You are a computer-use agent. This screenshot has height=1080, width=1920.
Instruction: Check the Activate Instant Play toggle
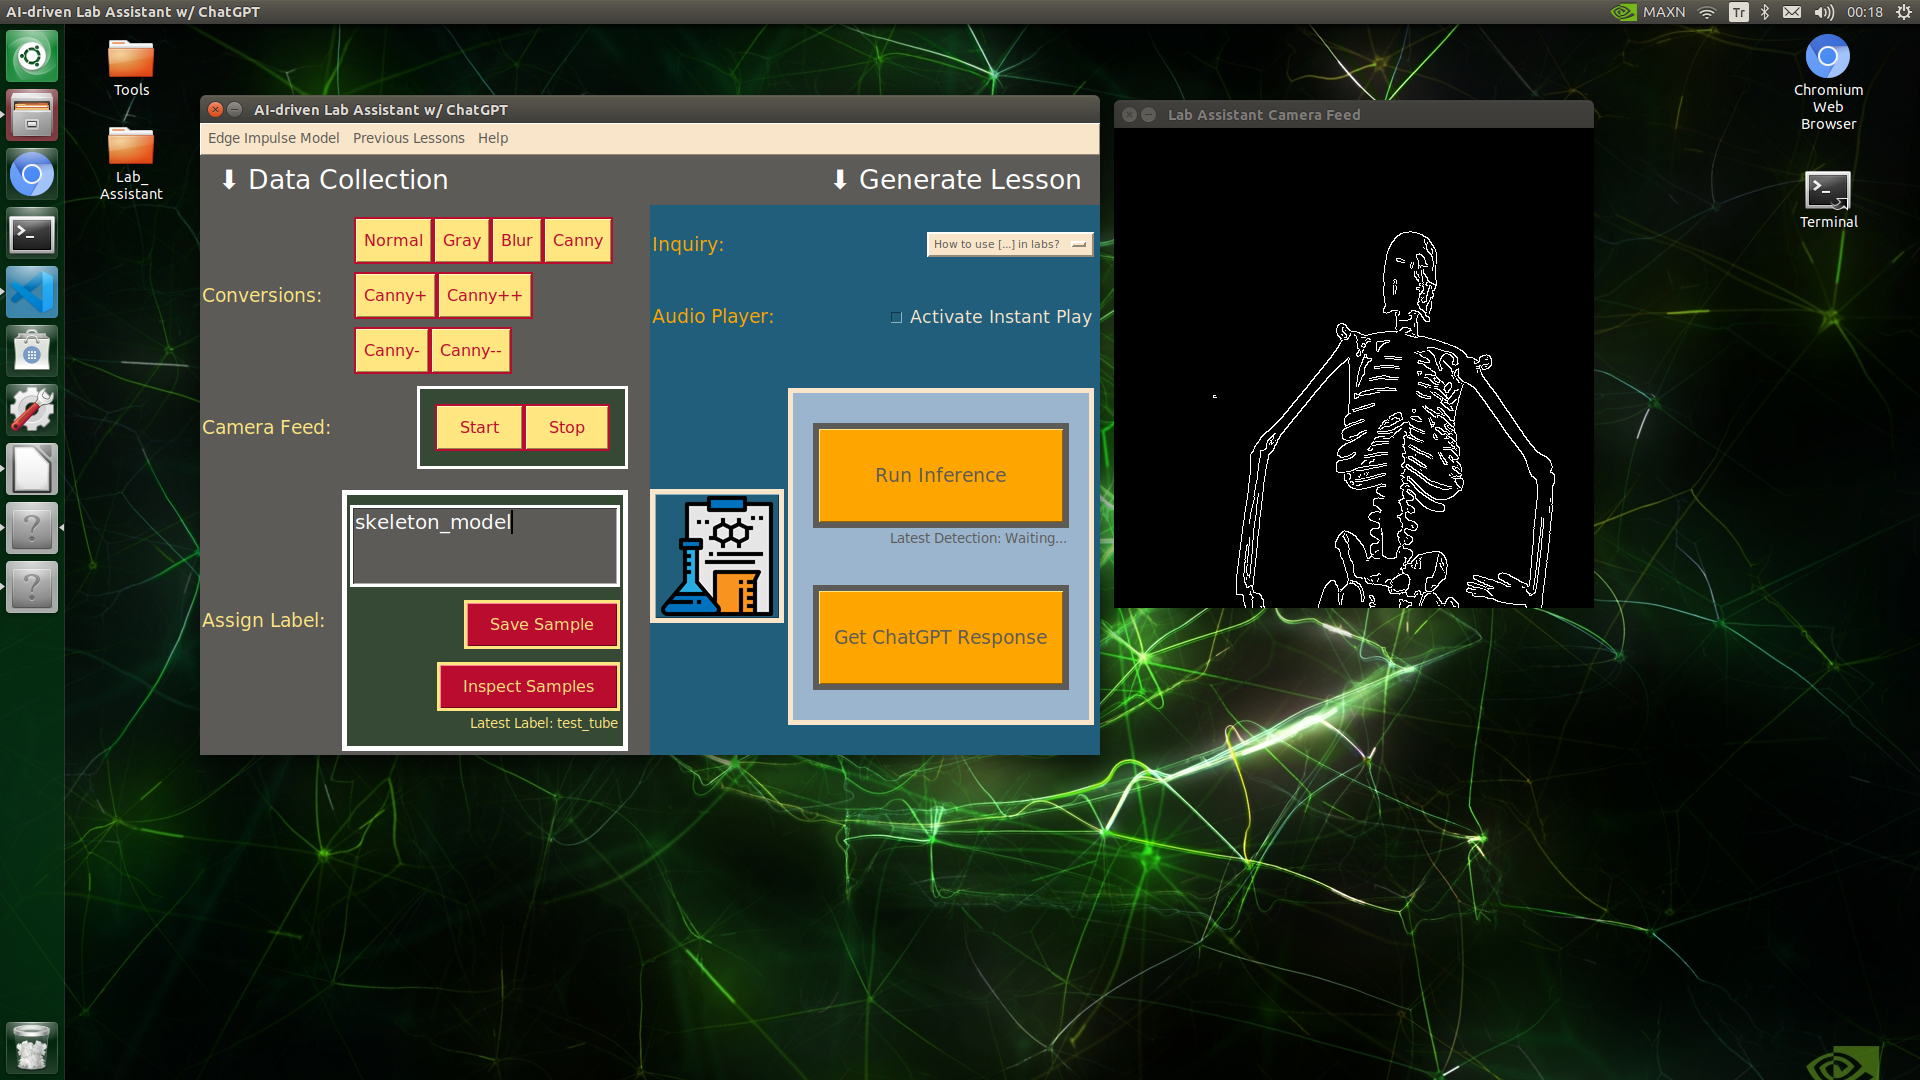click(x=897, y=316)
